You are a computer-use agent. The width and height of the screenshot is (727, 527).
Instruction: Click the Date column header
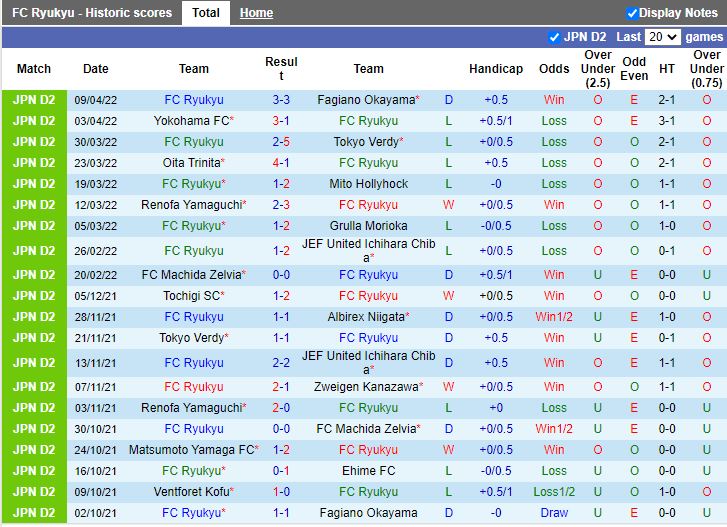[x=96, y=69]
